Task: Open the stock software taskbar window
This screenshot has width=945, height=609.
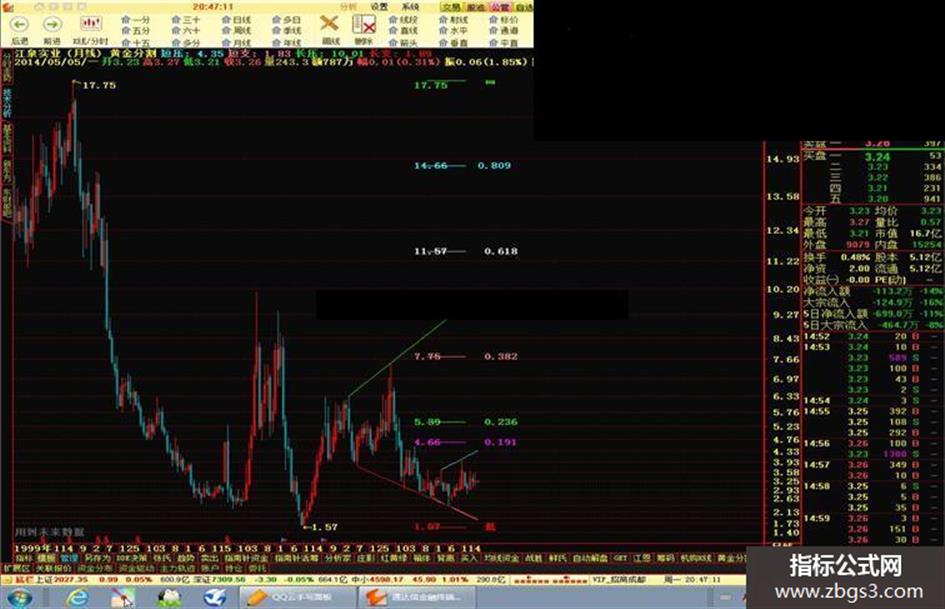Action: (417, 597)
